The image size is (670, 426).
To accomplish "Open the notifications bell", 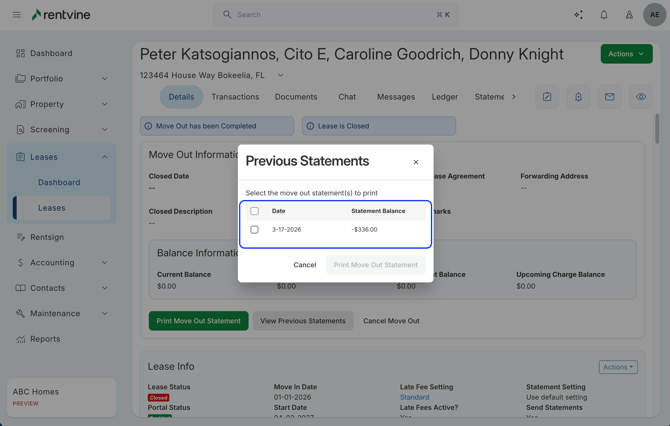I will pos(604,15).
